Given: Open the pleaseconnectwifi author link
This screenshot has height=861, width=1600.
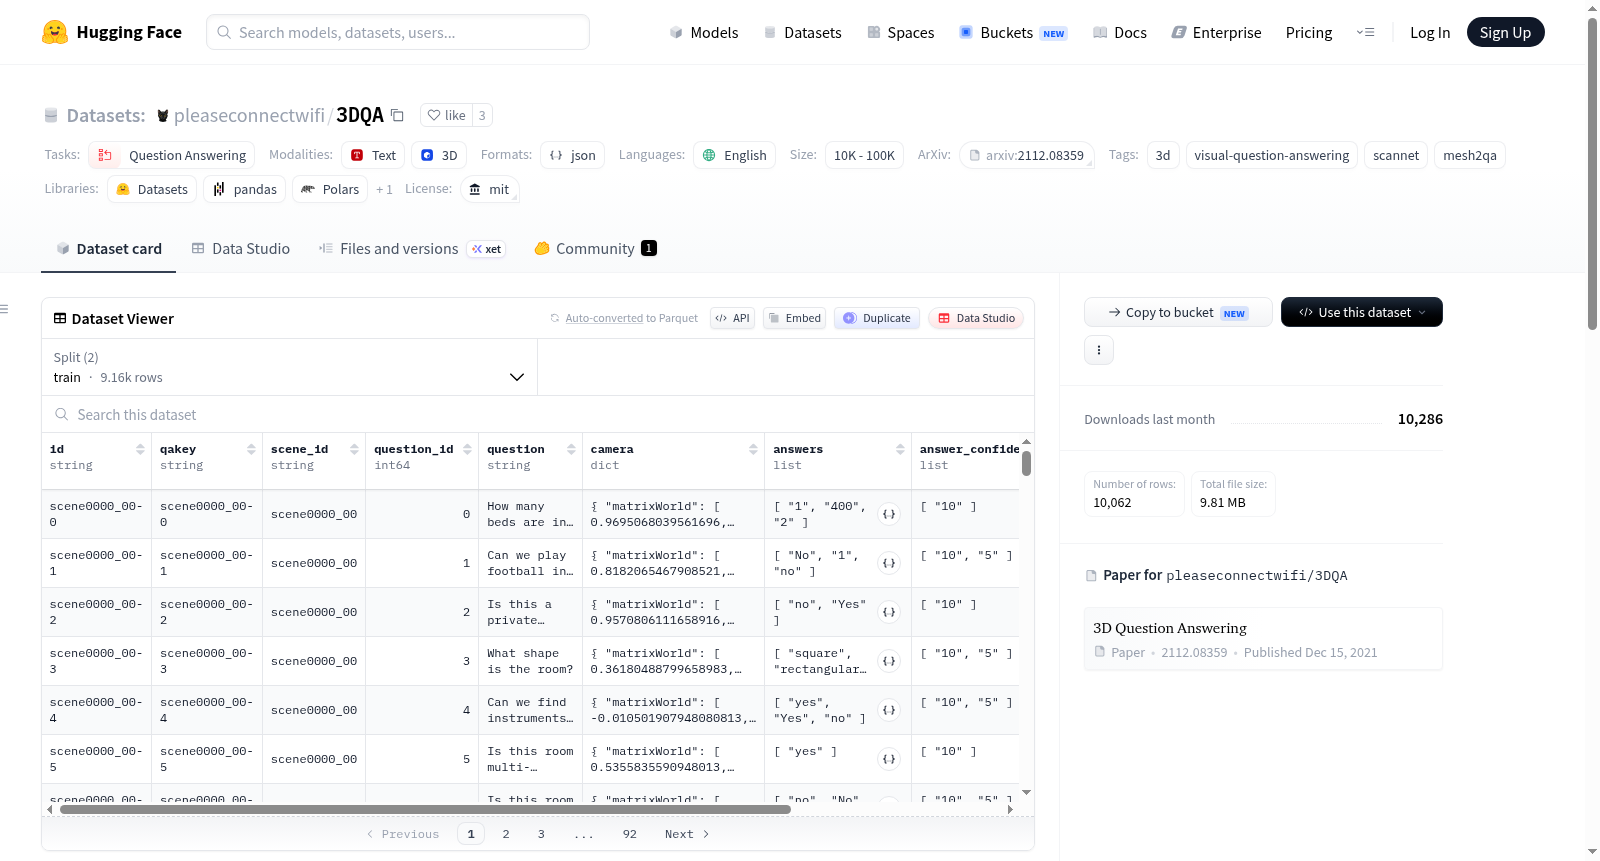Looking at the screenshot, I should (x=249, y=115).
